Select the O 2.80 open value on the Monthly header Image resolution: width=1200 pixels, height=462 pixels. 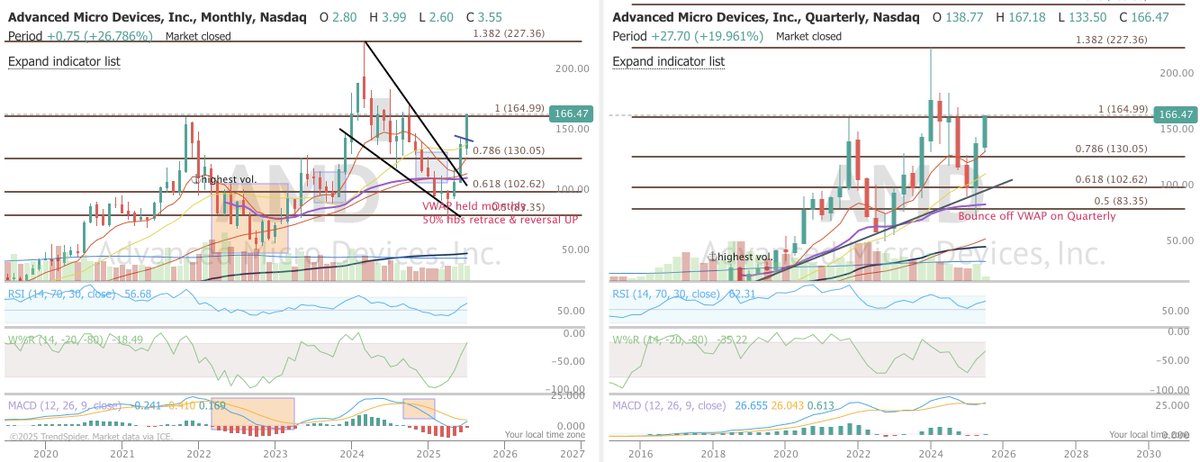point(339,17)
